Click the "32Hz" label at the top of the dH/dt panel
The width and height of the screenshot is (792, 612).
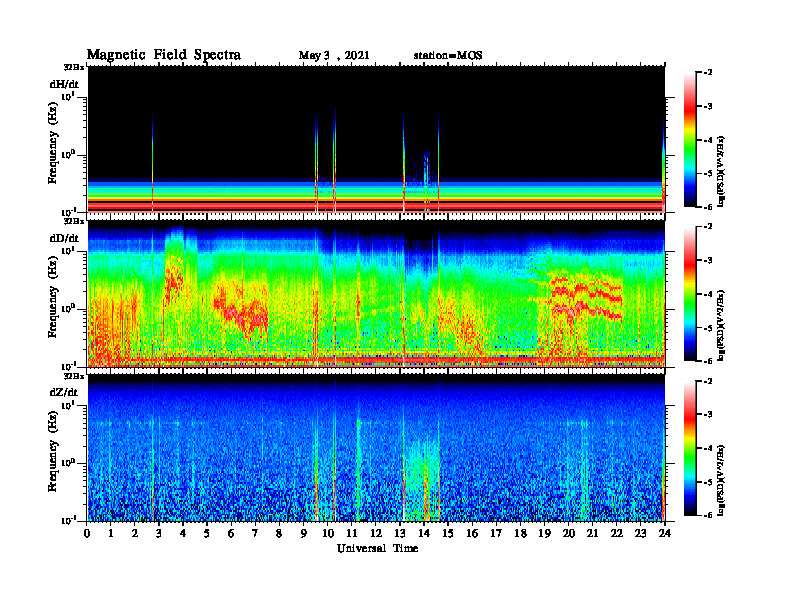coord(74,67)
